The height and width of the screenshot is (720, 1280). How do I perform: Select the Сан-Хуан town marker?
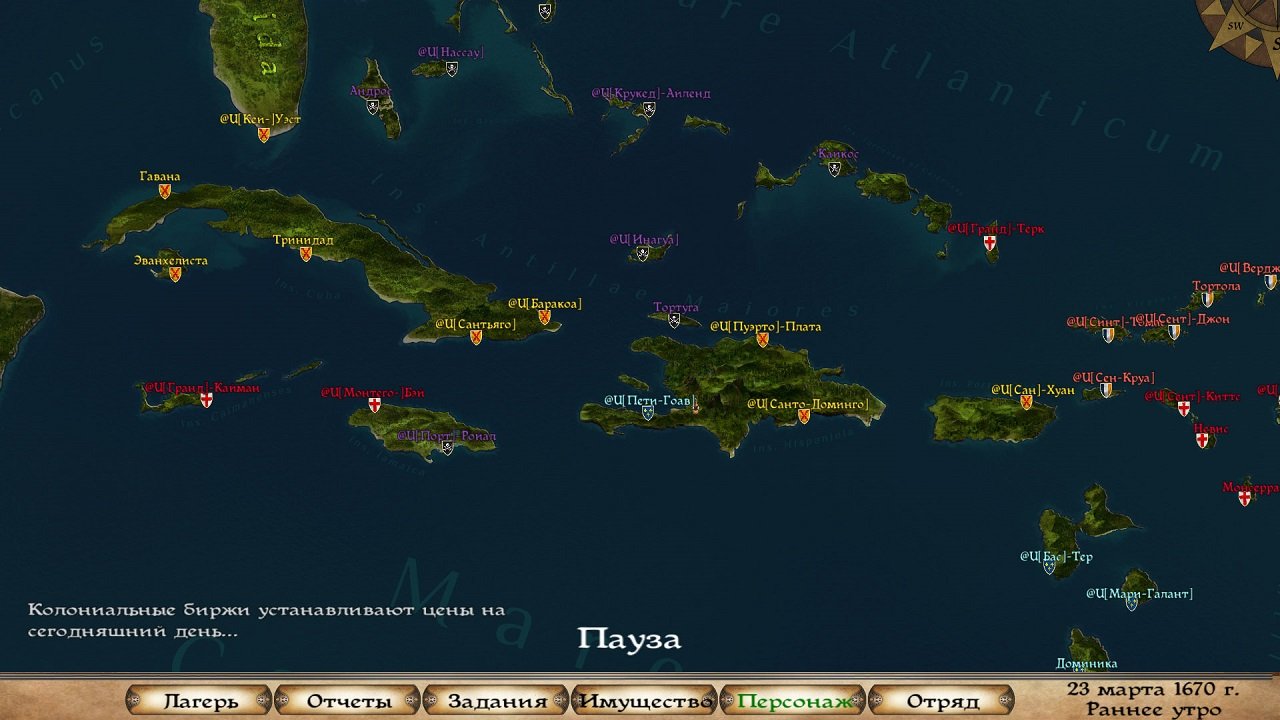1026,402
